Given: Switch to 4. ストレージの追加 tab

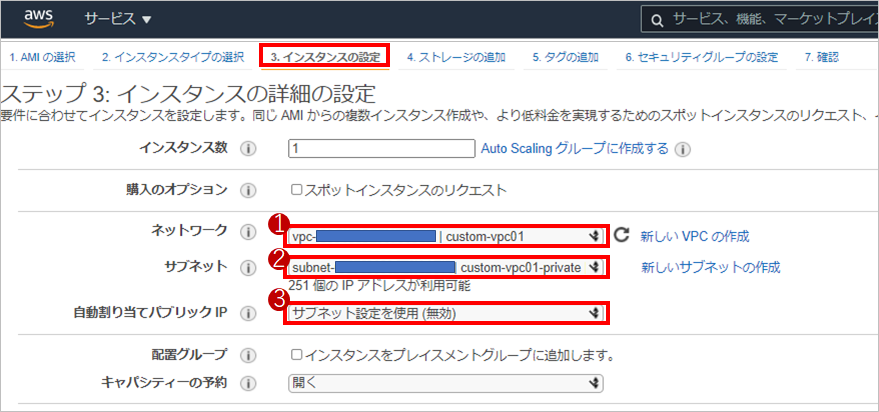Looking at the screenshot, I should tap(455, 57).
